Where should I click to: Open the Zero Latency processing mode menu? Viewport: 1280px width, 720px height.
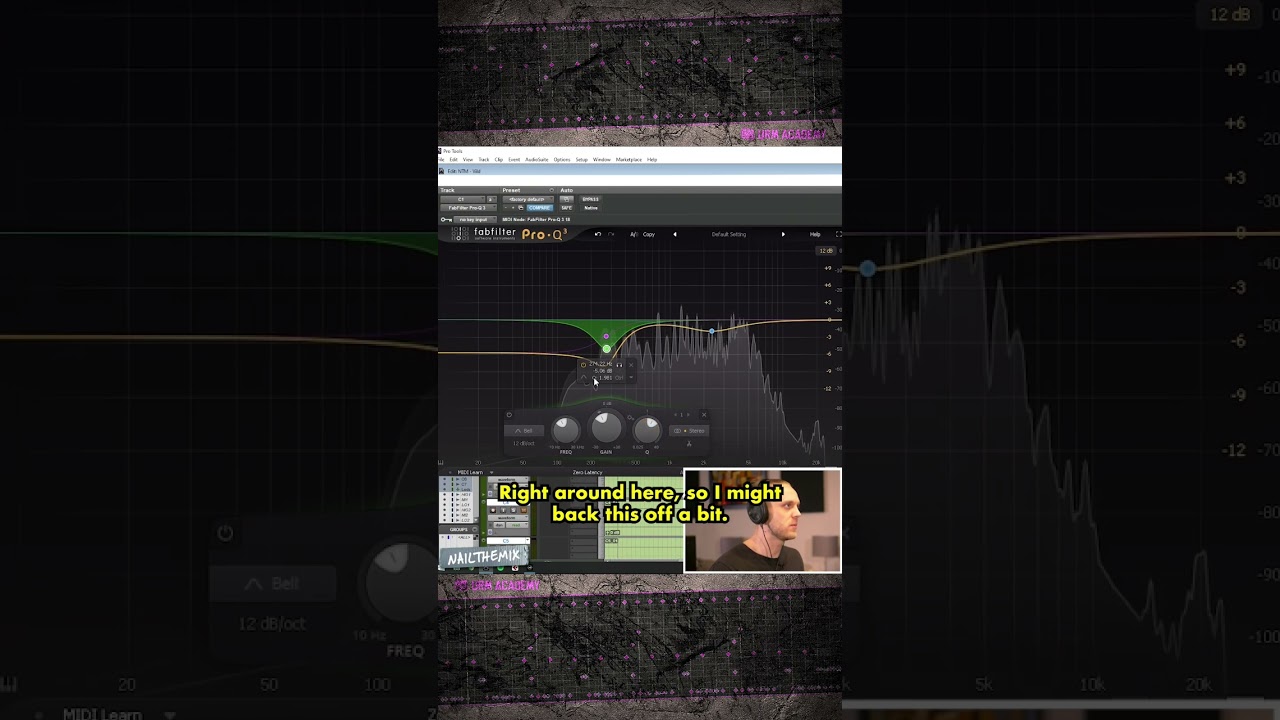coord(588,472)
